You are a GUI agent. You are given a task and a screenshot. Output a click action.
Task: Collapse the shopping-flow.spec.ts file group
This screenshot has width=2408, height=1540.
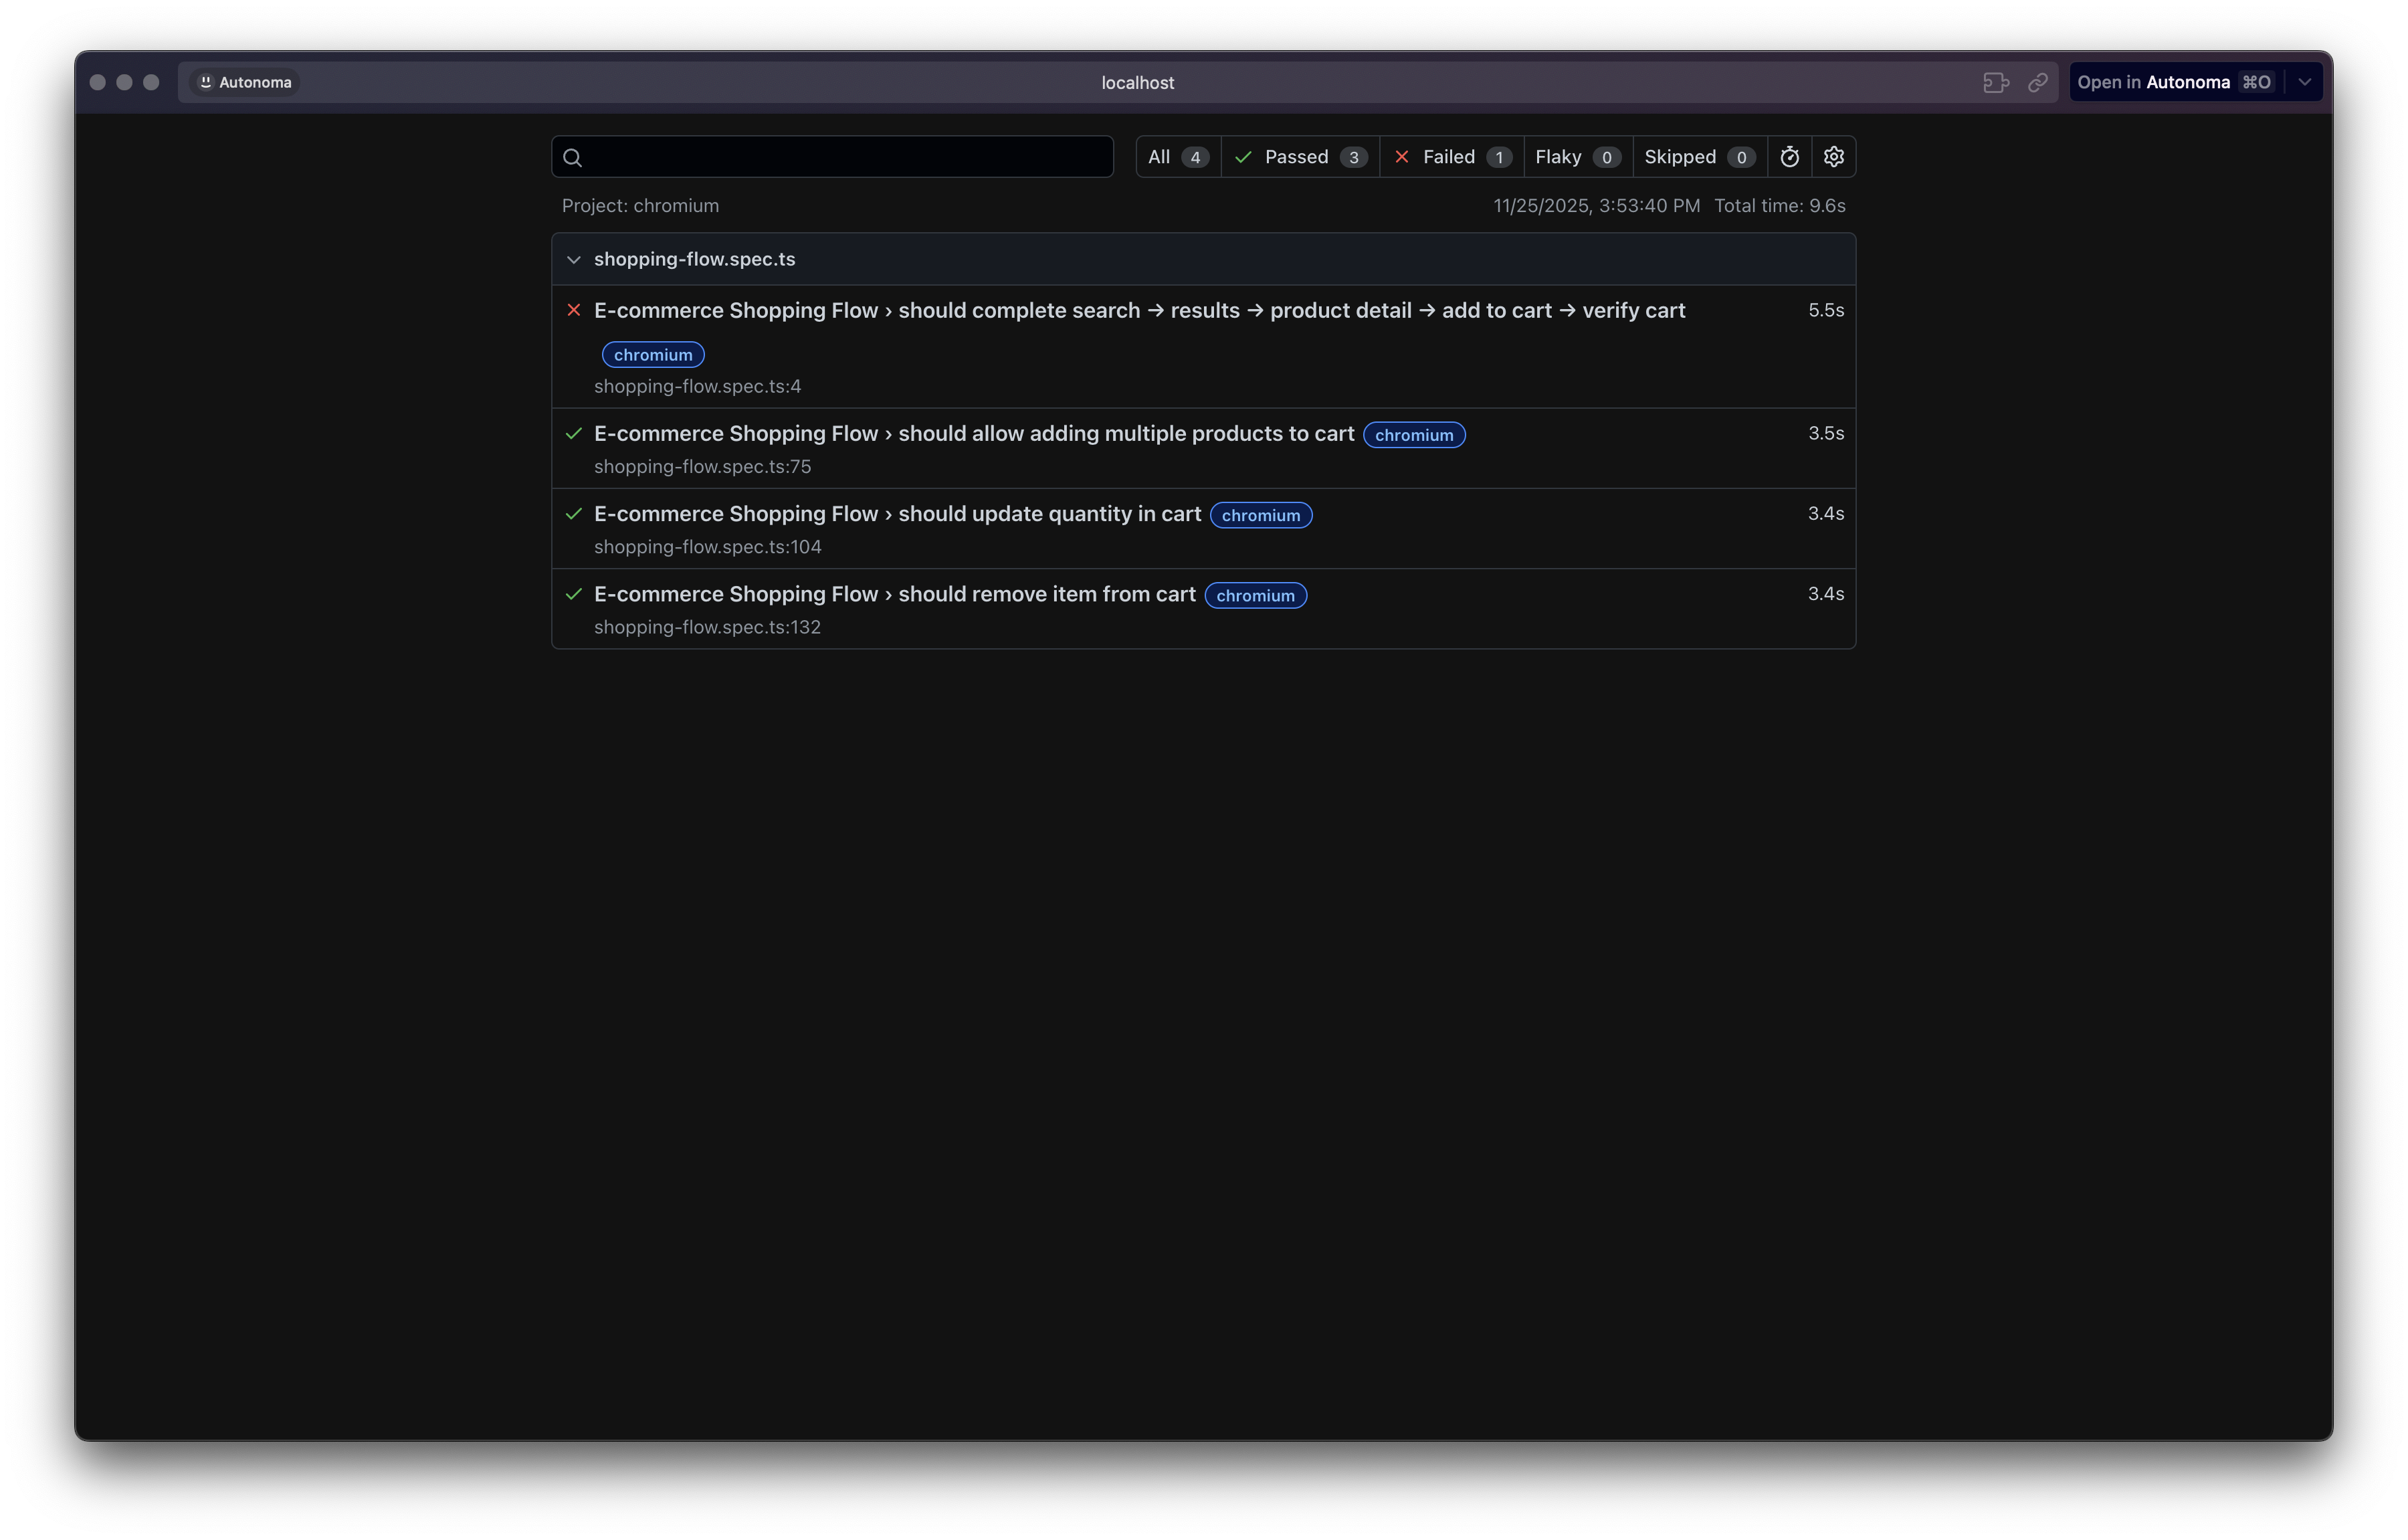pos(574,260)
